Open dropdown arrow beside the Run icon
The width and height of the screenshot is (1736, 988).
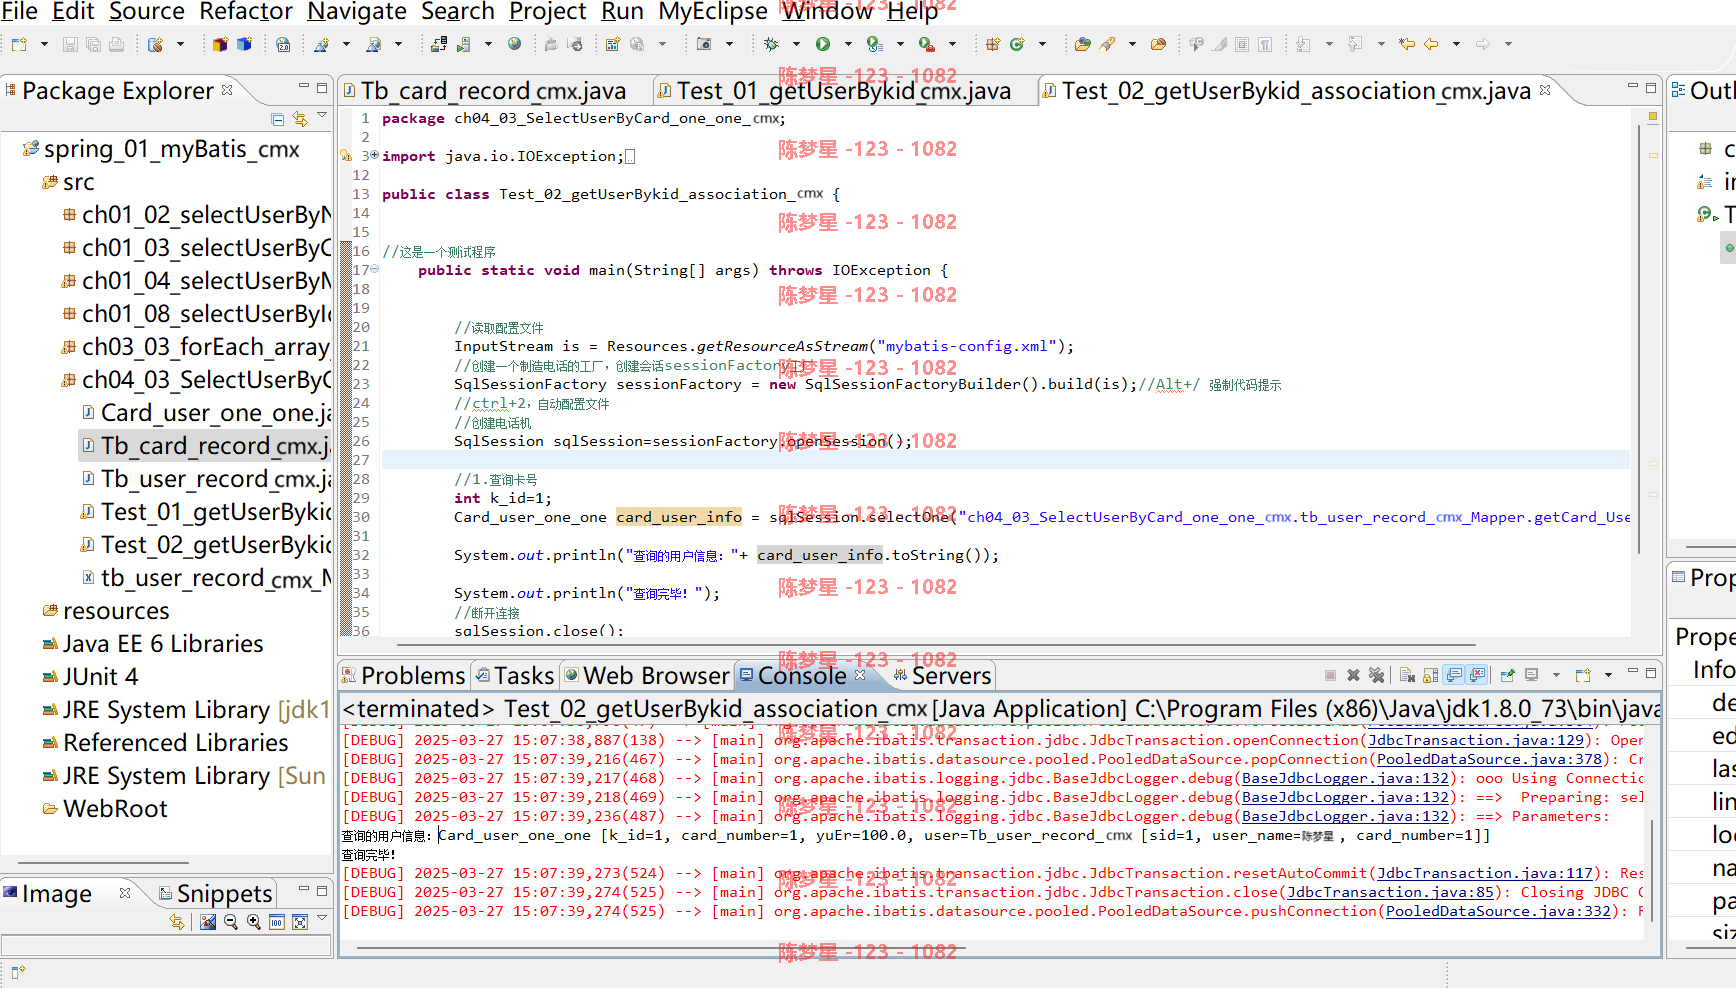[x=847, y=44]
